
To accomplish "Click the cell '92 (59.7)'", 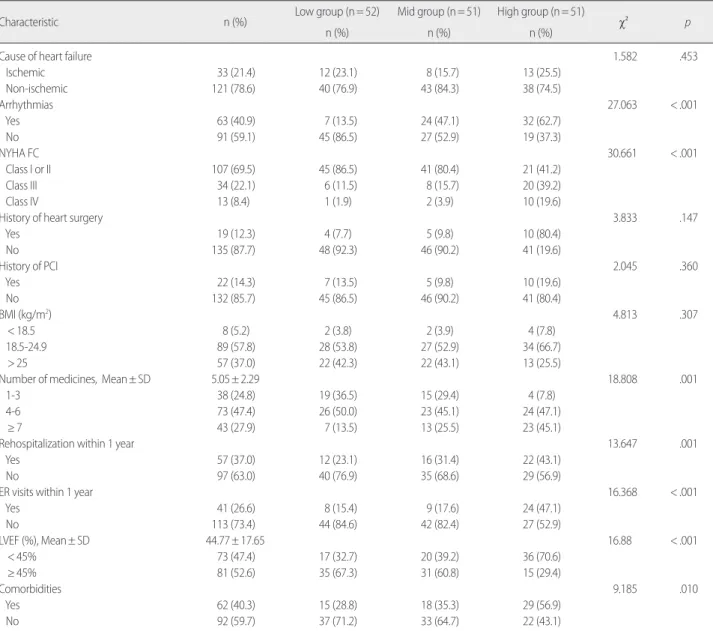I will click(236, 621).
